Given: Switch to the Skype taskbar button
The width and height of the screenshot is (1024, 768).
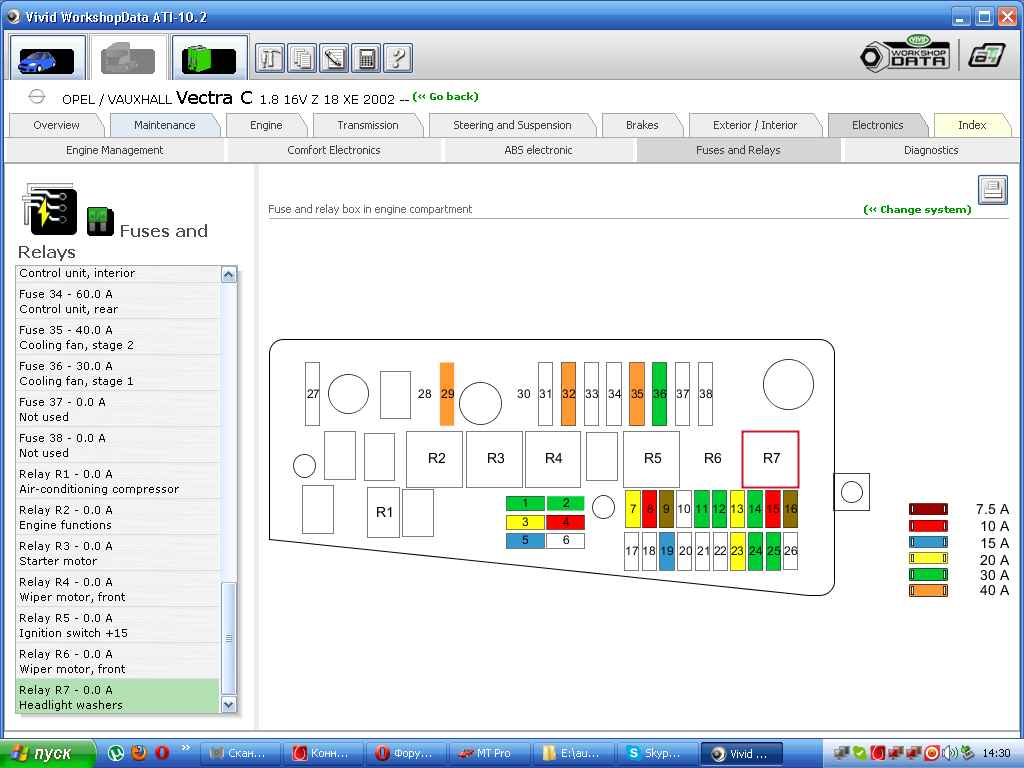Looking at the screenshot, I should tap(656, 754).
